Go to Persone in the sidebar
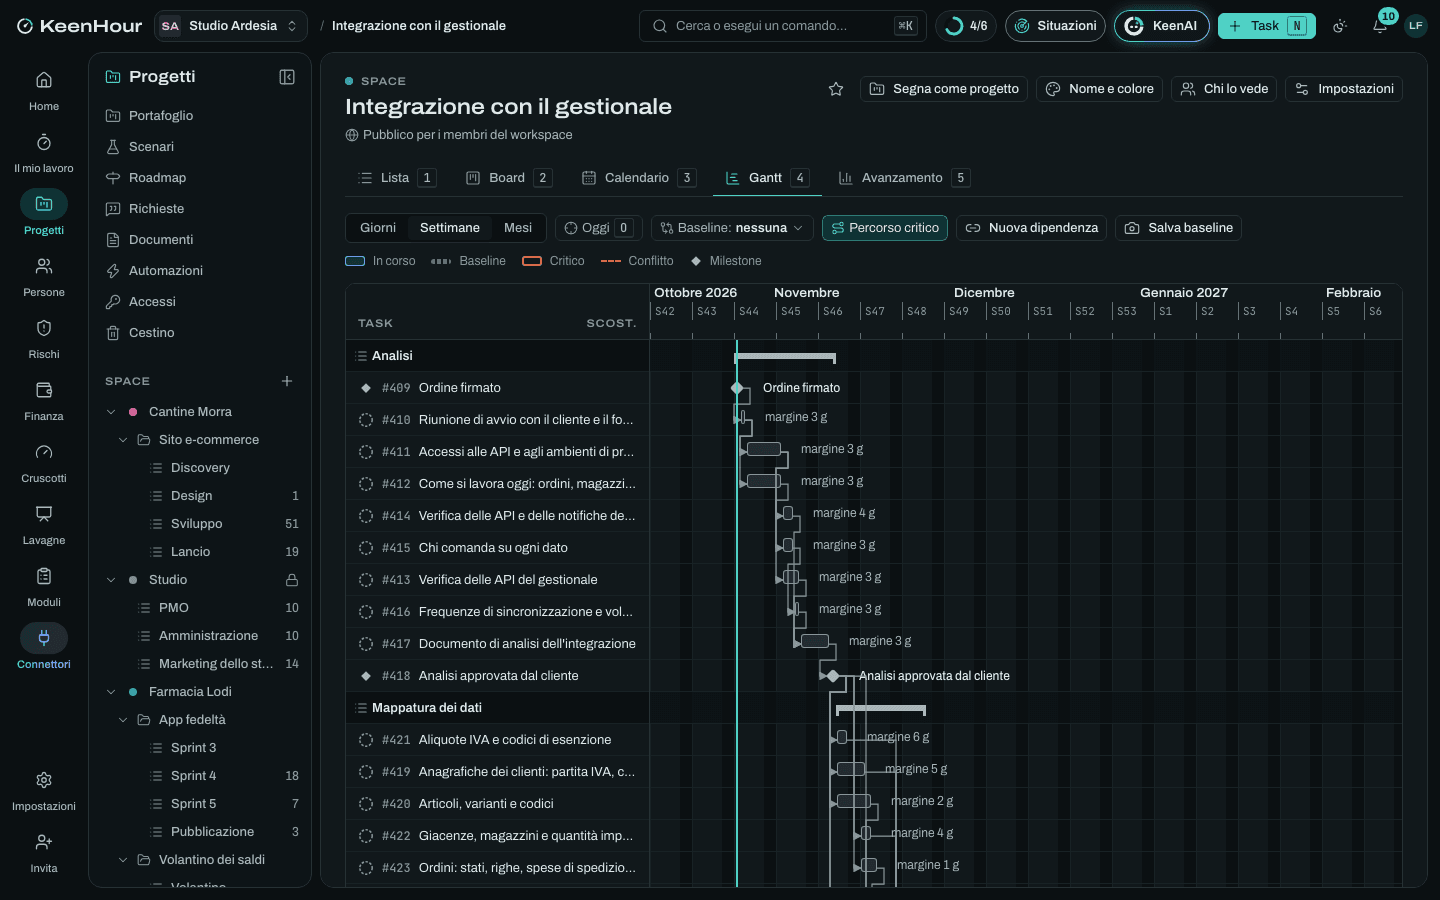This screenshot has height=900, width=1440. (x=44, y=277)
